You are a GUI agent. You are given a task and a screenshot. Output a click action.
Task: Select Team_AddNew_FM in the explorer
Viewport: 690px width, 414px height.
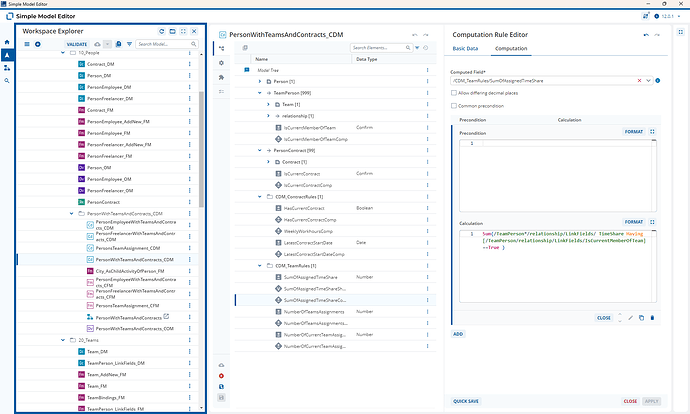pyautogui.click(x=106, y=375)
